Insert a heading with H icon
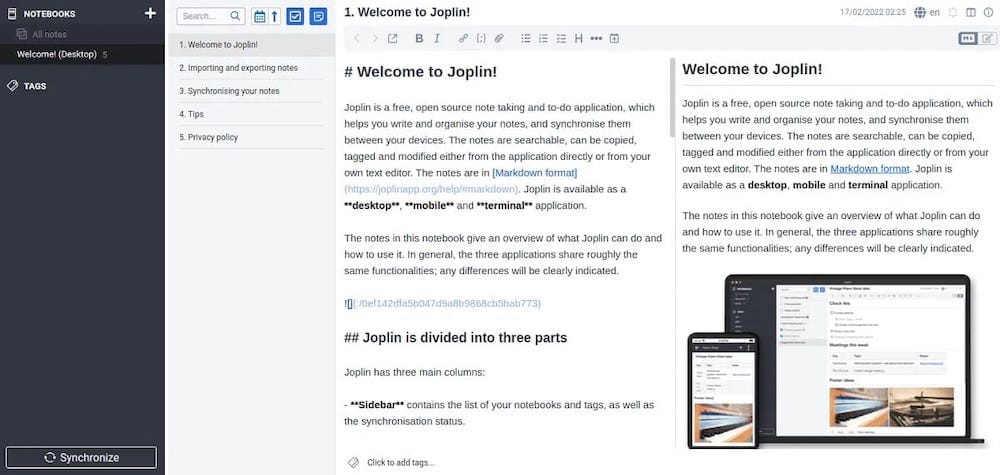Viewport: 1000px width, 475px height. click(x=578, y=38)
